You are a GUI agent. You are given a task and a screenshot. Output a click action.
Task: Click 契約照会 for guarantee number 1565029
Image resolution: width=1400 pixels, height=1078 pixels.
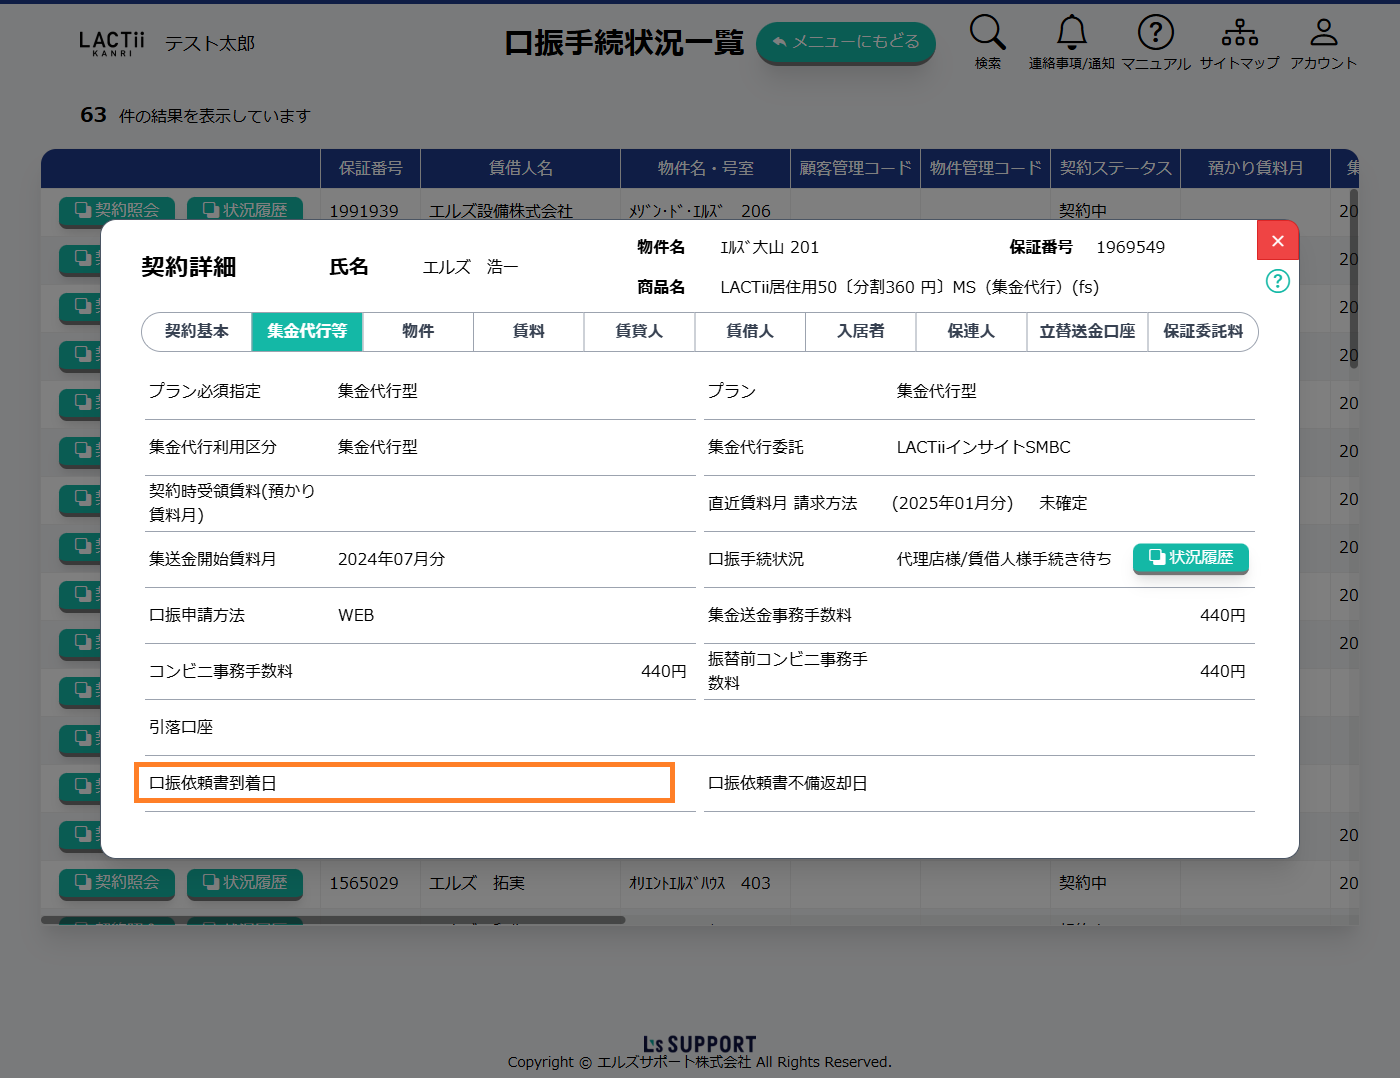(117, 882)
